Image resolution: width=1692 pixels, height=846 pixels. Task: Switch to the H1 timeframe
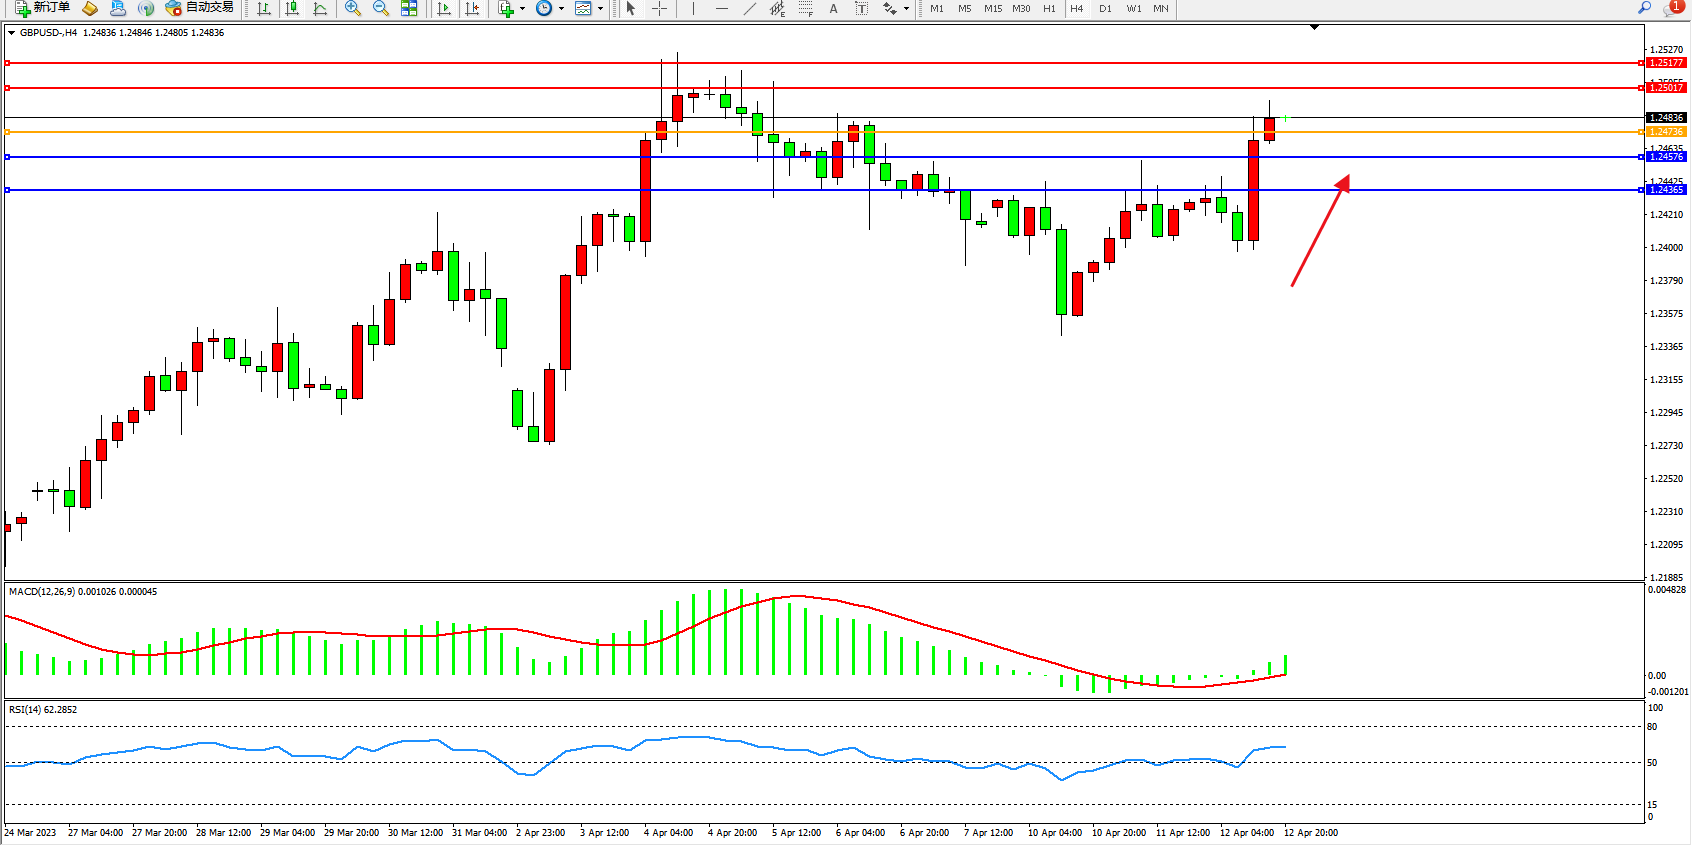point(1049,8)
